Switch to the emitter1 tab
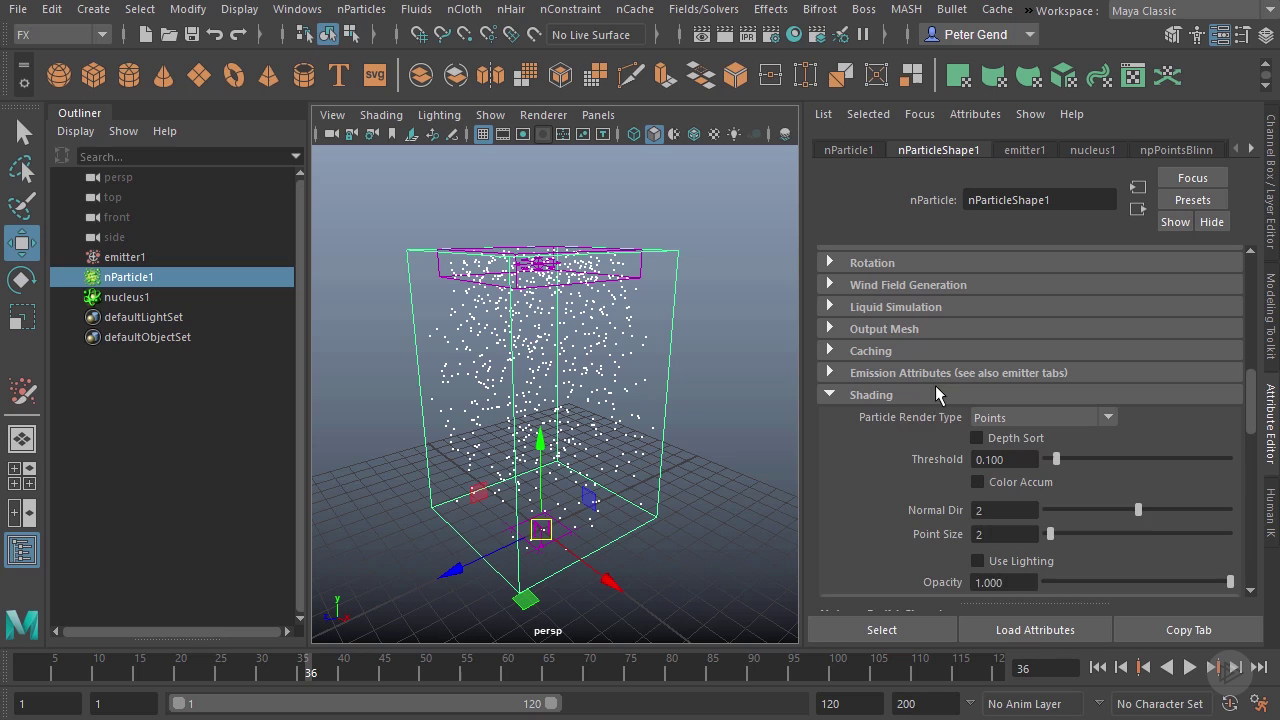Screen dimensions: 1280x720 pos(1025,150)
